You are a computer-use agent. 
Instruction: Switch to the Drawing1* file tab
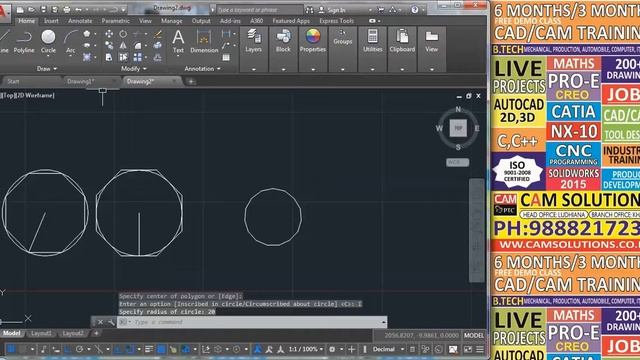pyautogui.click(x=81, y=82)
